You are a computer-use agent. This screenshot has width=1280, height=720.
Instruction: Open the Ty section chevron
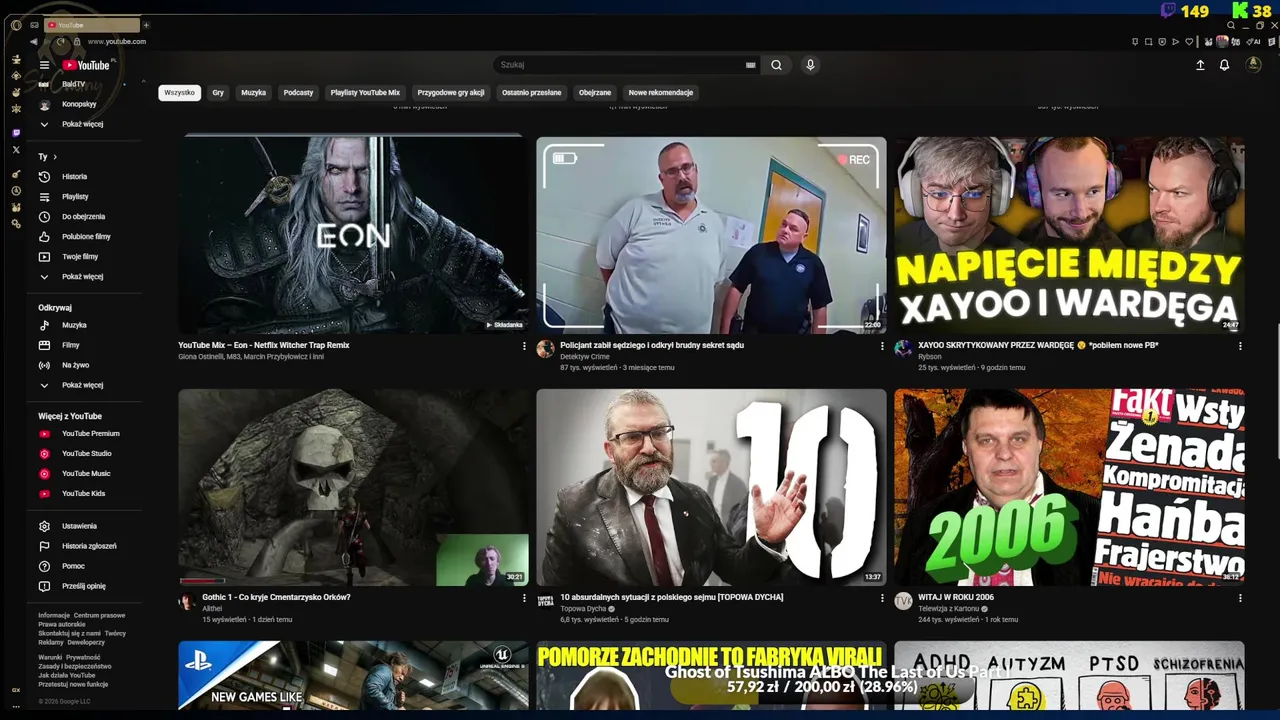coord(55,157)
